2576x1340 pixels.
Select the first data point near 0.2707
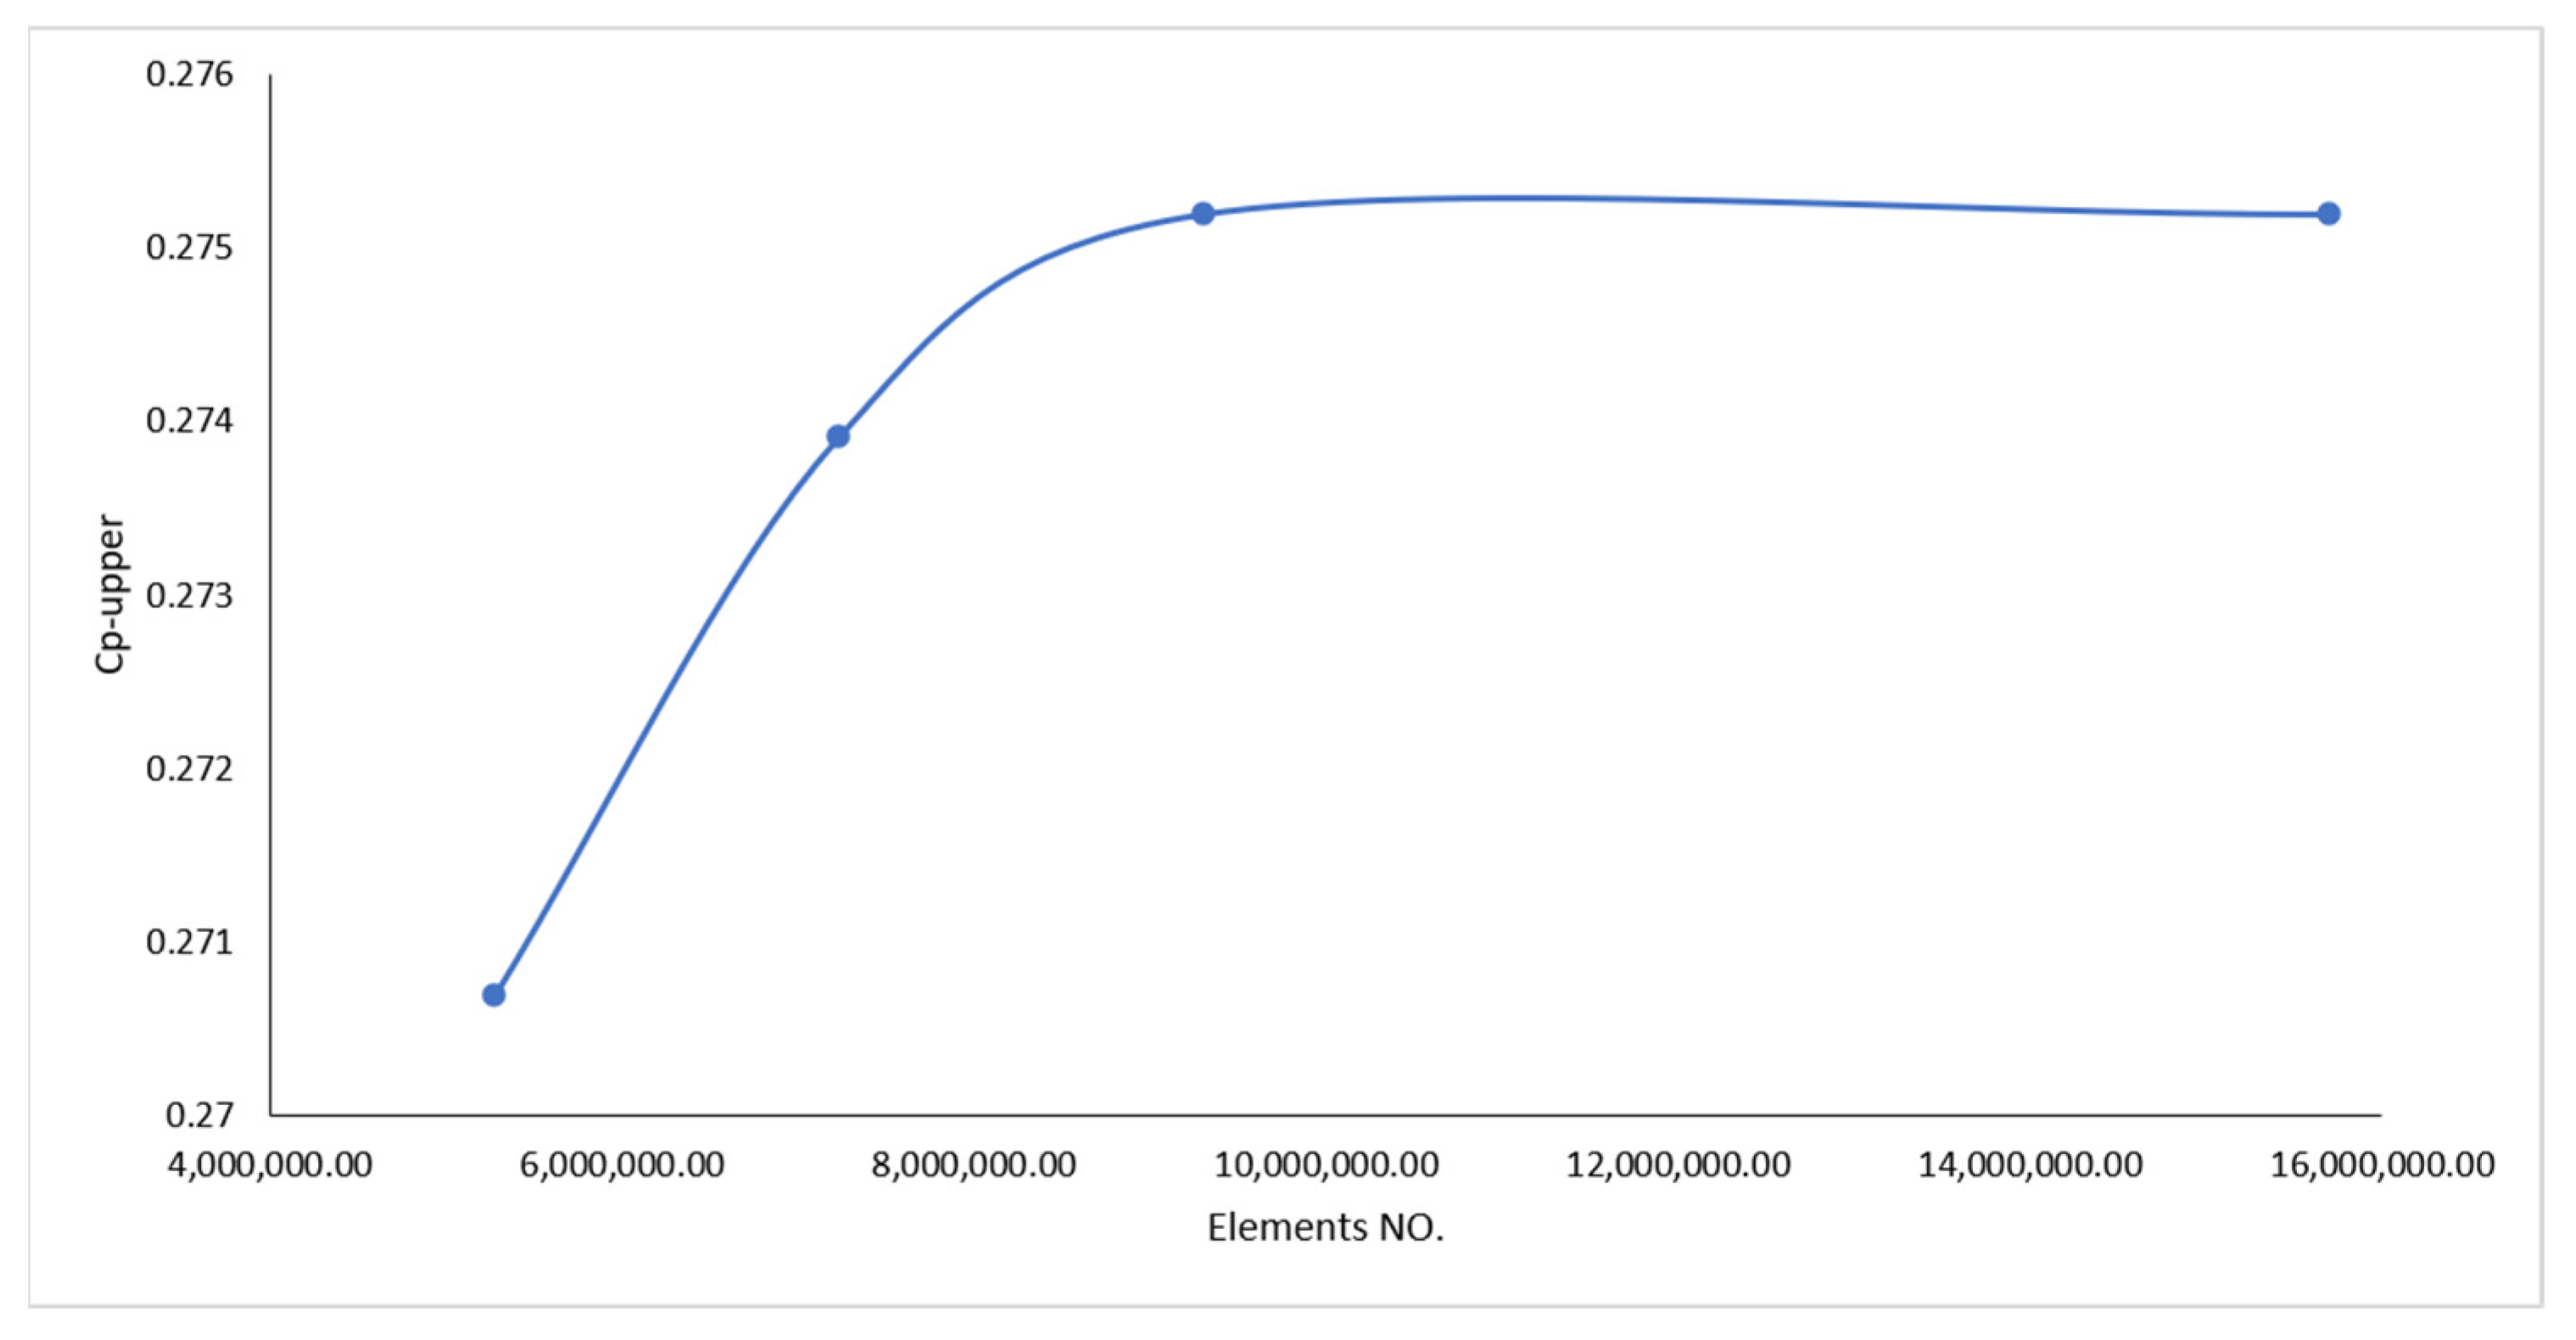493,995
